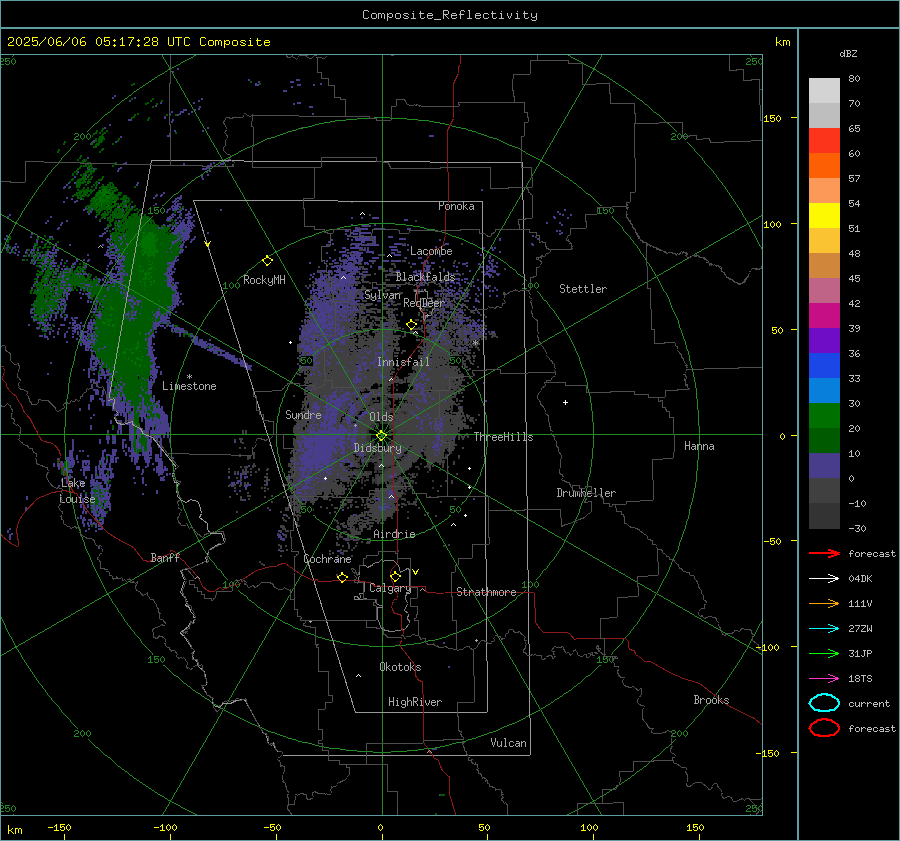Click the current legend label

click(868, 704)
